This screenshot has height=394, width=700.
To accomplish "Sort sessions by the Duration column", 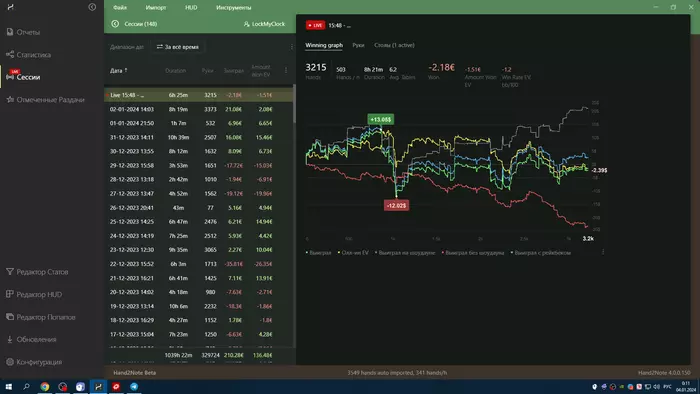I will [x=175, y=71].
